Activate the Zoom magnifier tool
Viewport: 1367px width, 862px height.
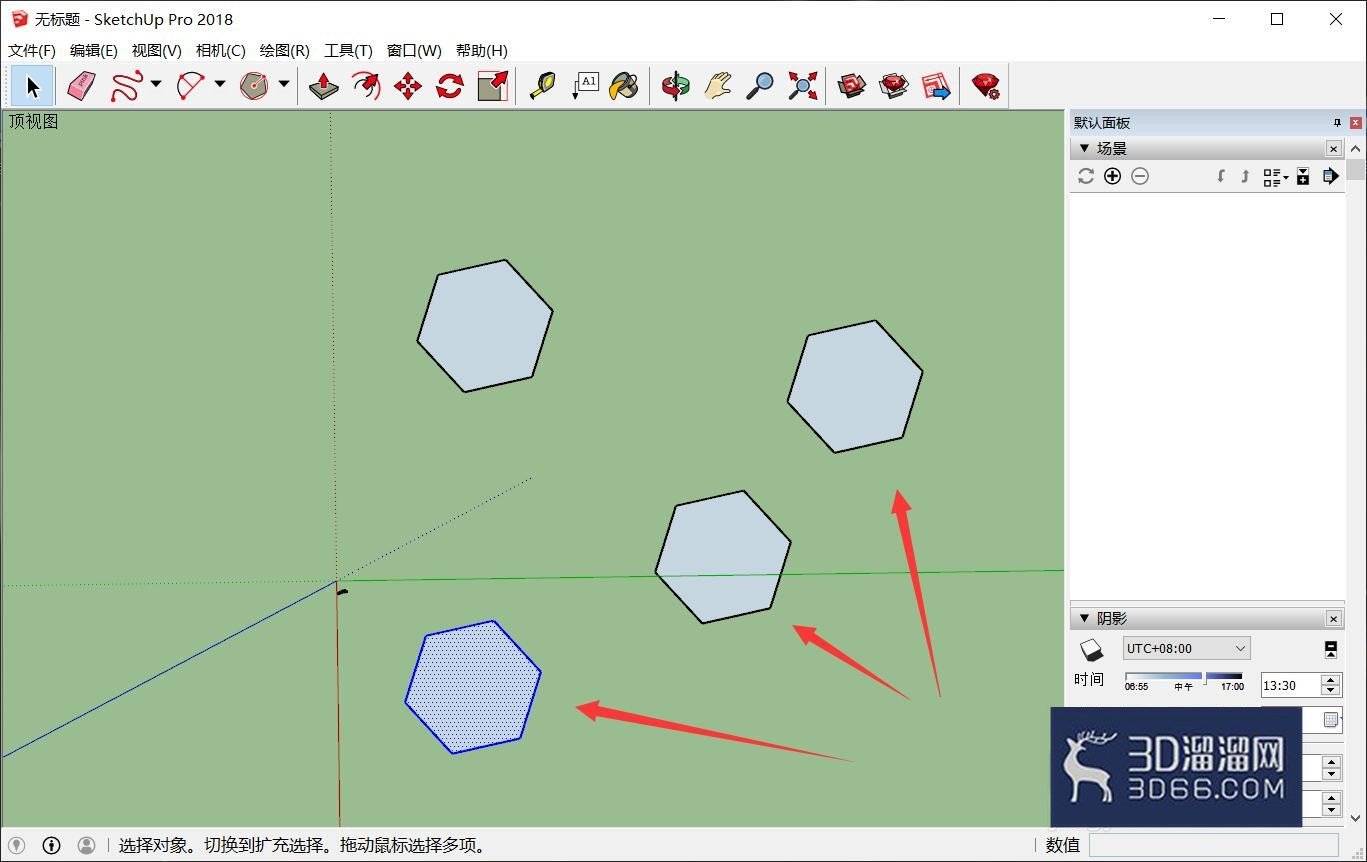coord(760,86)
